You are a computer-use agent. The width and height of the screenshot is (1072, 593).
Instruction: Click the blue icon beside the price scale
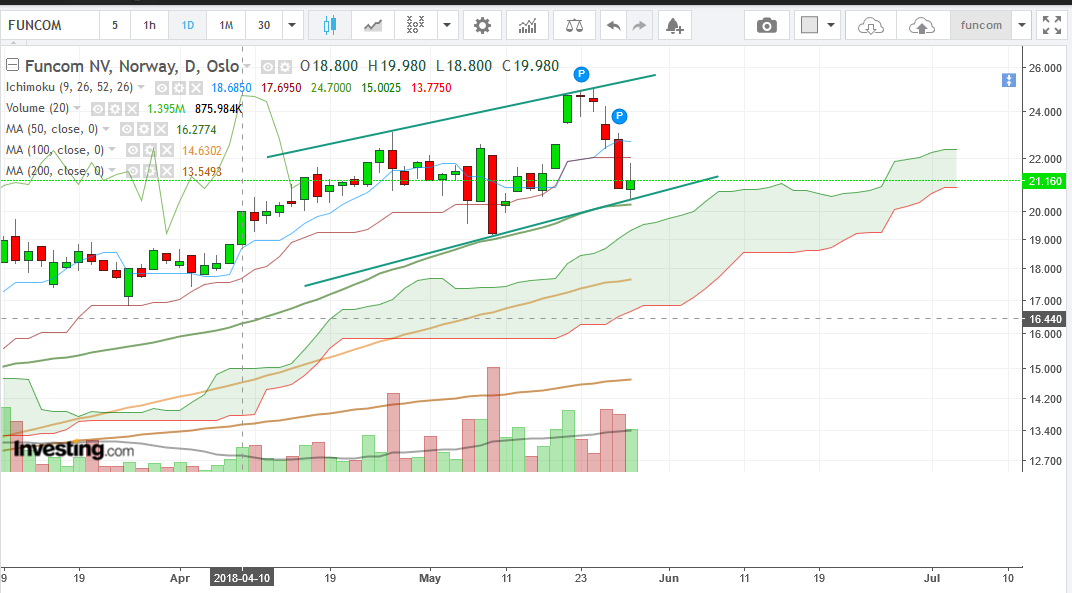click(1008, 80)
